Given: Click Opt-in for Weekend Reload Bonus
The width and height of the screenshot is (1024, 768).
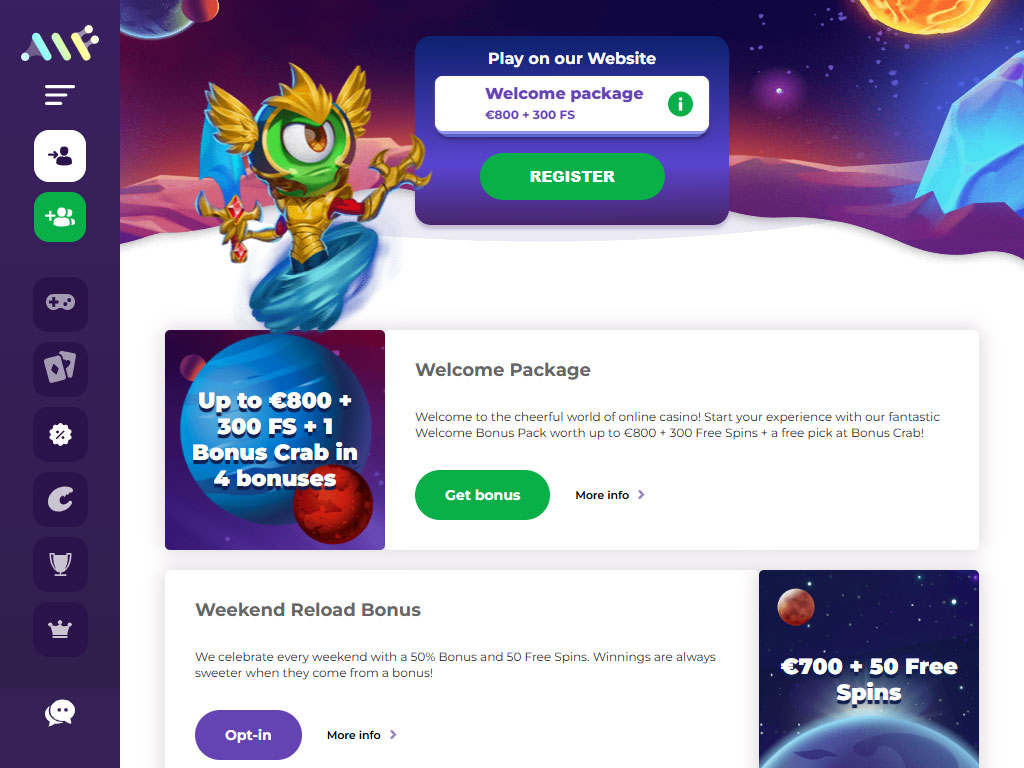Looking at the screenshot, I should pyautogui.click(x=248, y=735).
